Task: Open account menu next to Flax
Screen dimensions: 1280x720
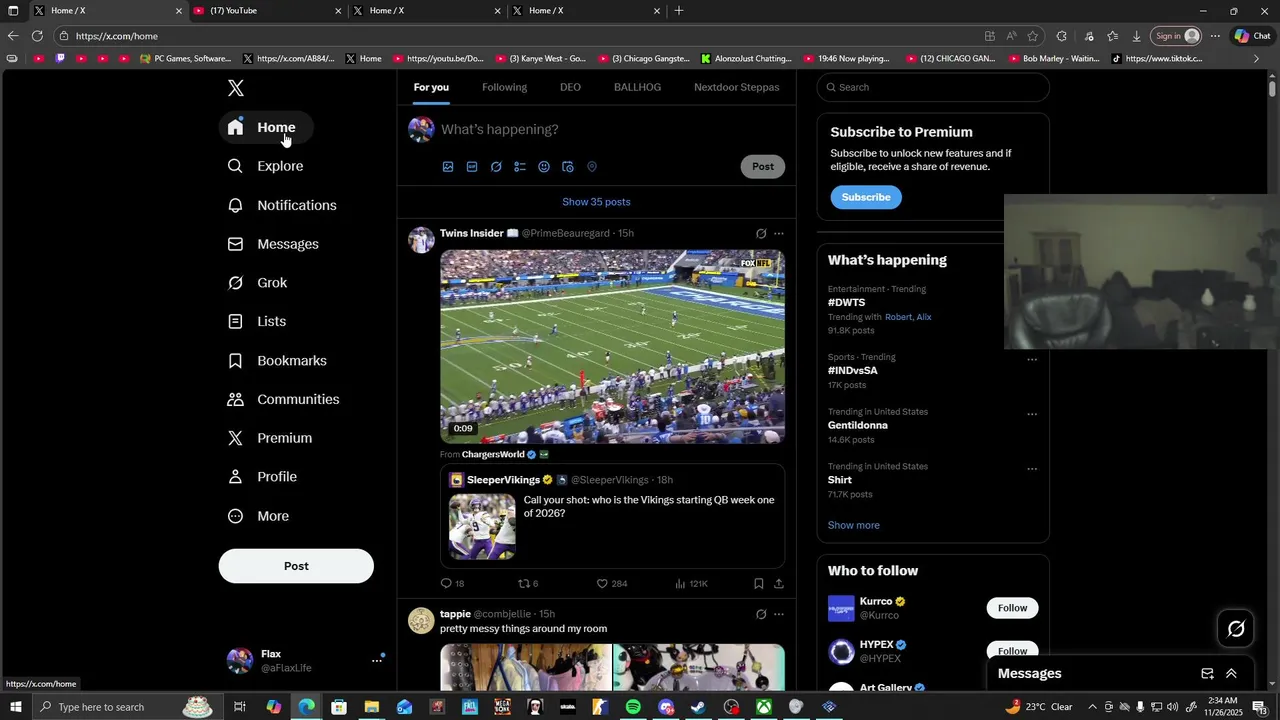Action: tap(377, 660)
